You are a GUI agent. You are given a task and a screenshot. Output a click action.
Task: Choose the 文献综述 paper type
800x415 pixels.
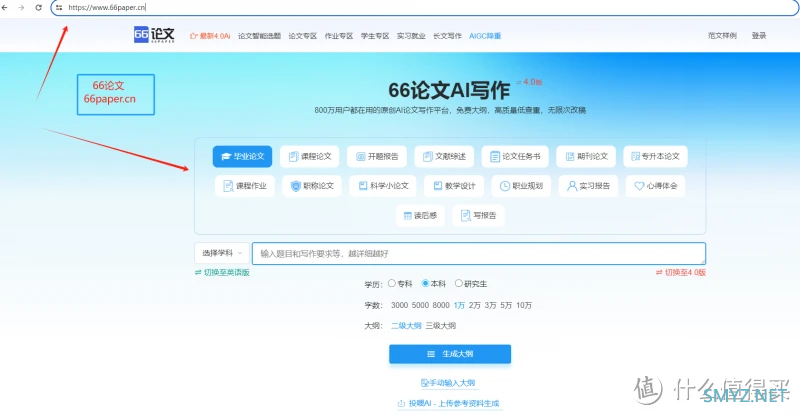coord(444,156)
